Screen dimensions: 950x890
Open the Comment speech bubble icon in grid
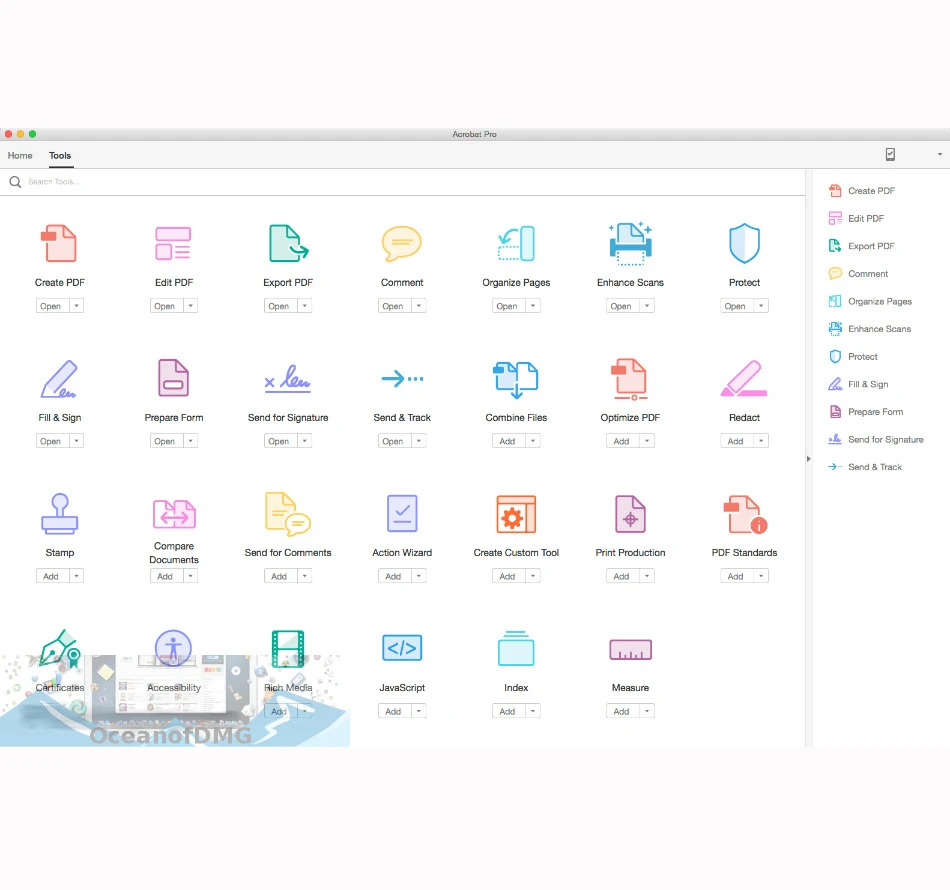[402, 243]
